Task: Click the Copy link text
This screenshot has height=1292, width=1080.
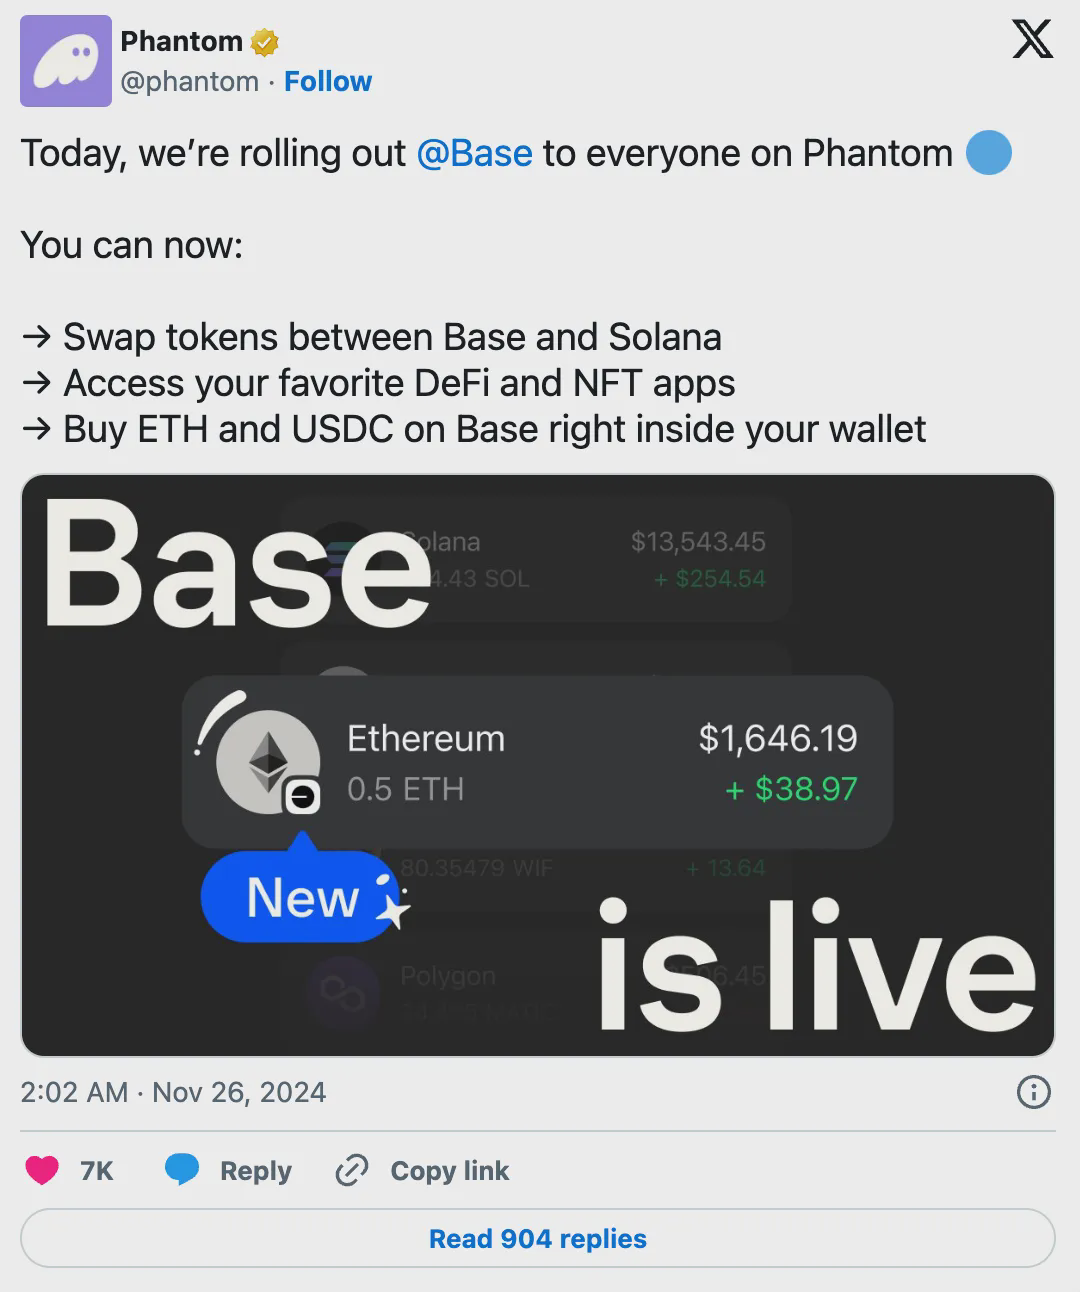Action: click(x=449, y=1171)
